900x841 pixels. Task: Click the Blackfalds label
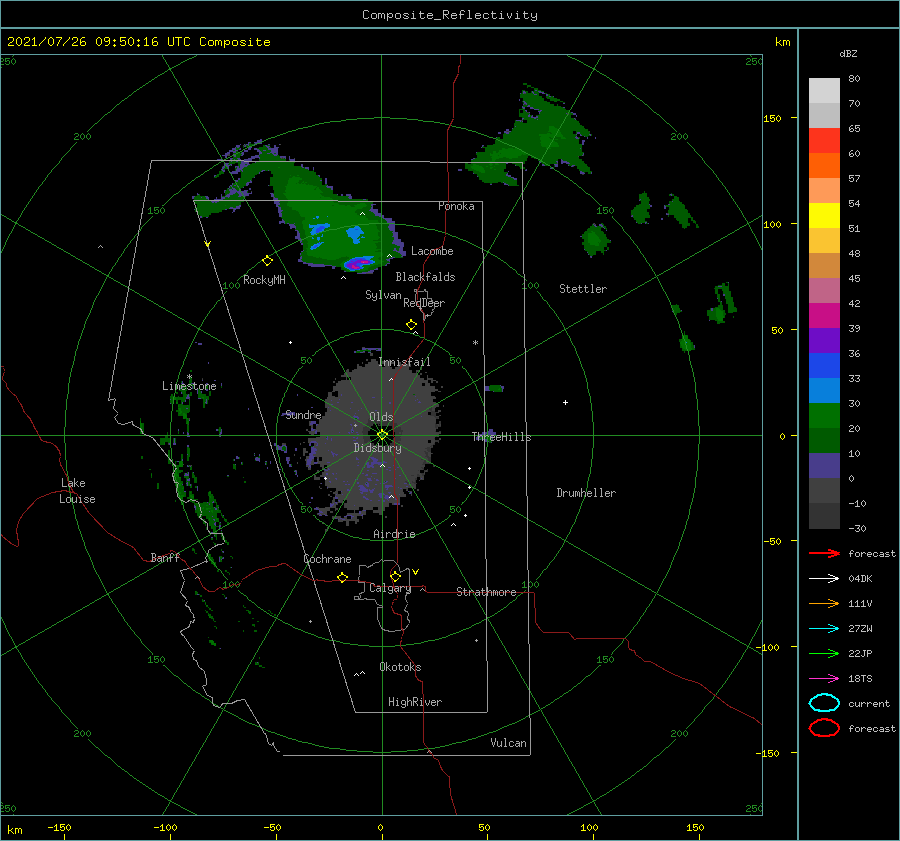[x=425, y=277]
